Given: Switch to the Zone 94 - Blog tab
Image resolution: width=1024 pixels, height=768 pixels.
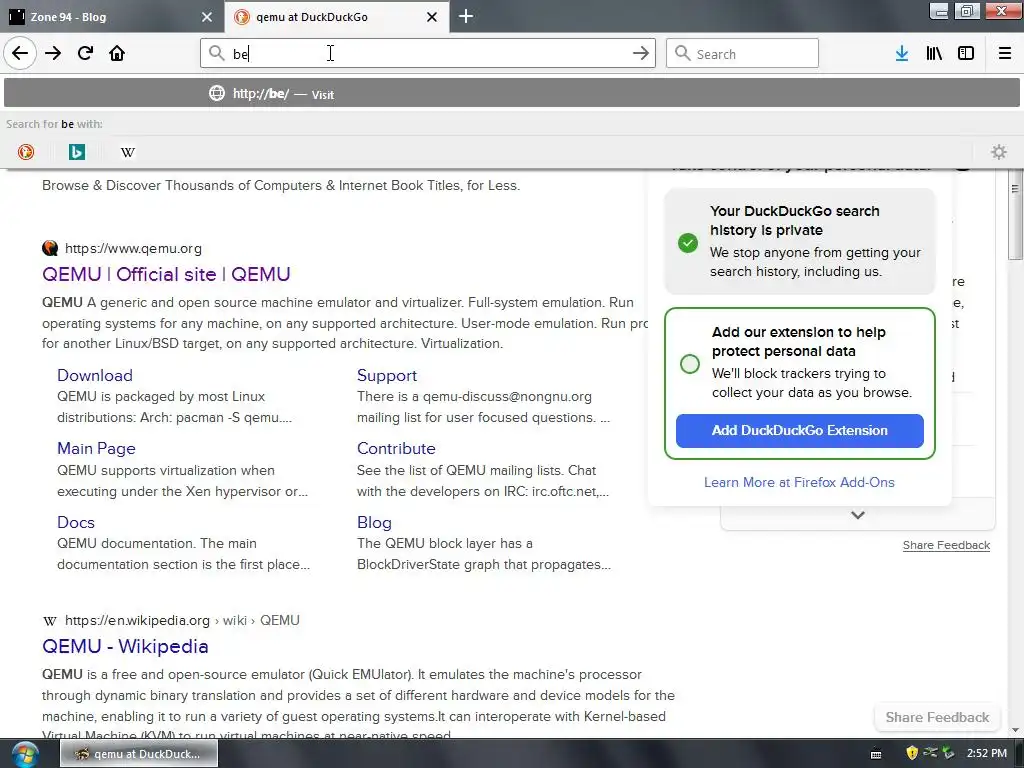Looking at the screenshot, I should tap(112, 17).
